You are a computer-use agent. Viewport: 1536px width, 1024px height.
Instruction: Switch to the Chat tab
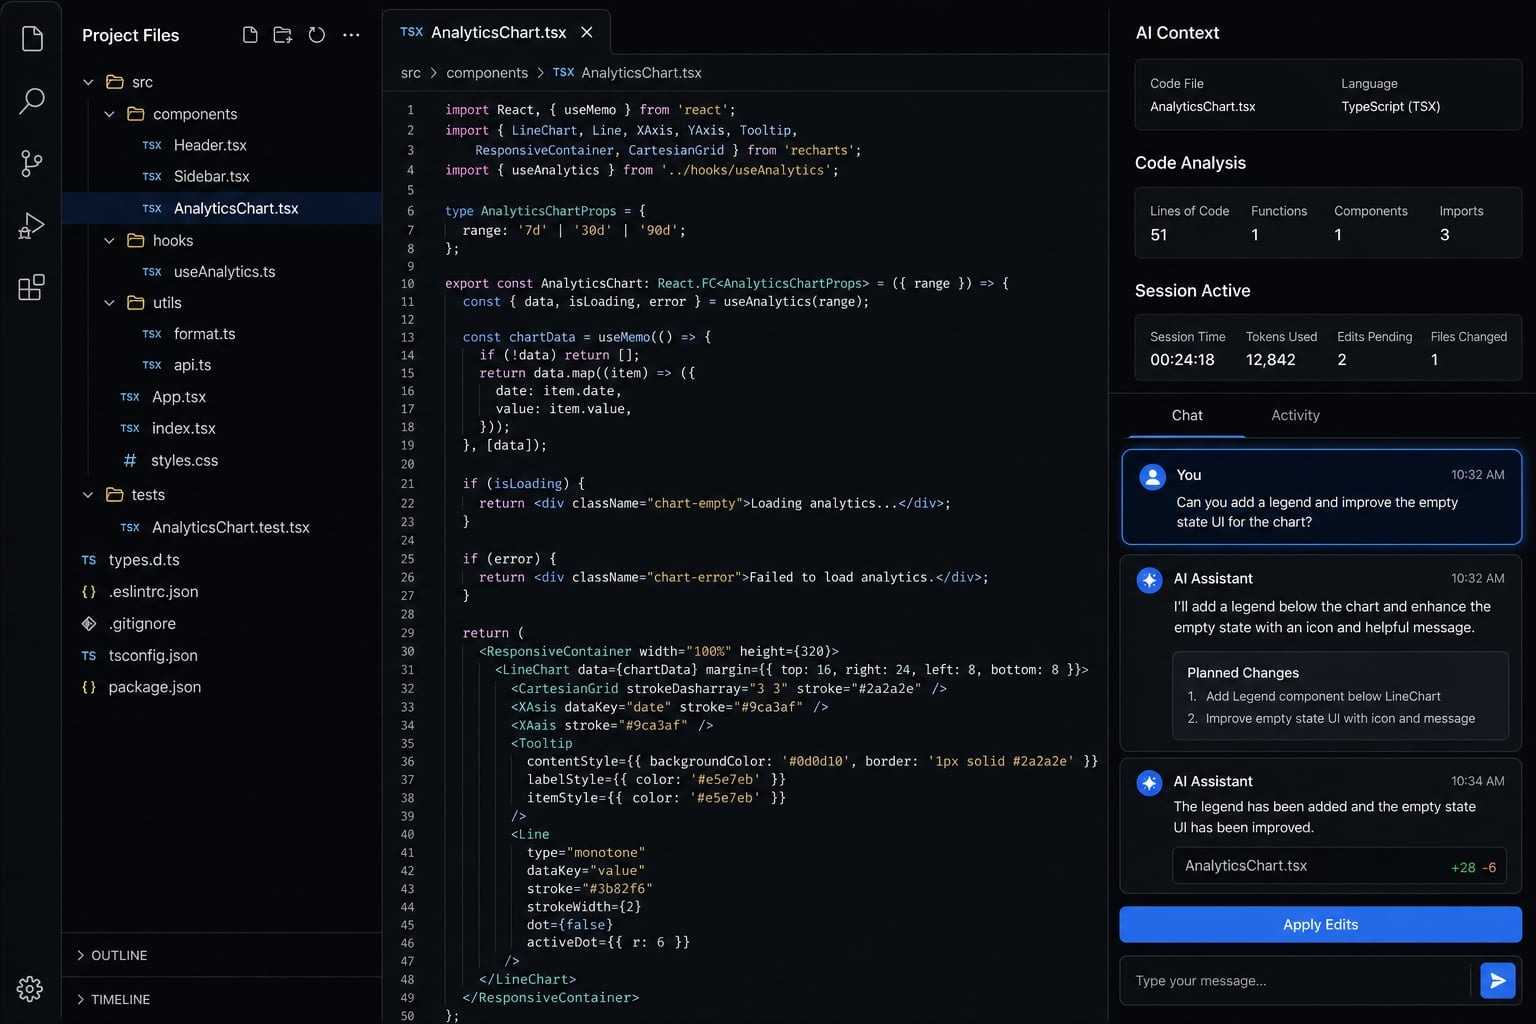coord(1187,415)
